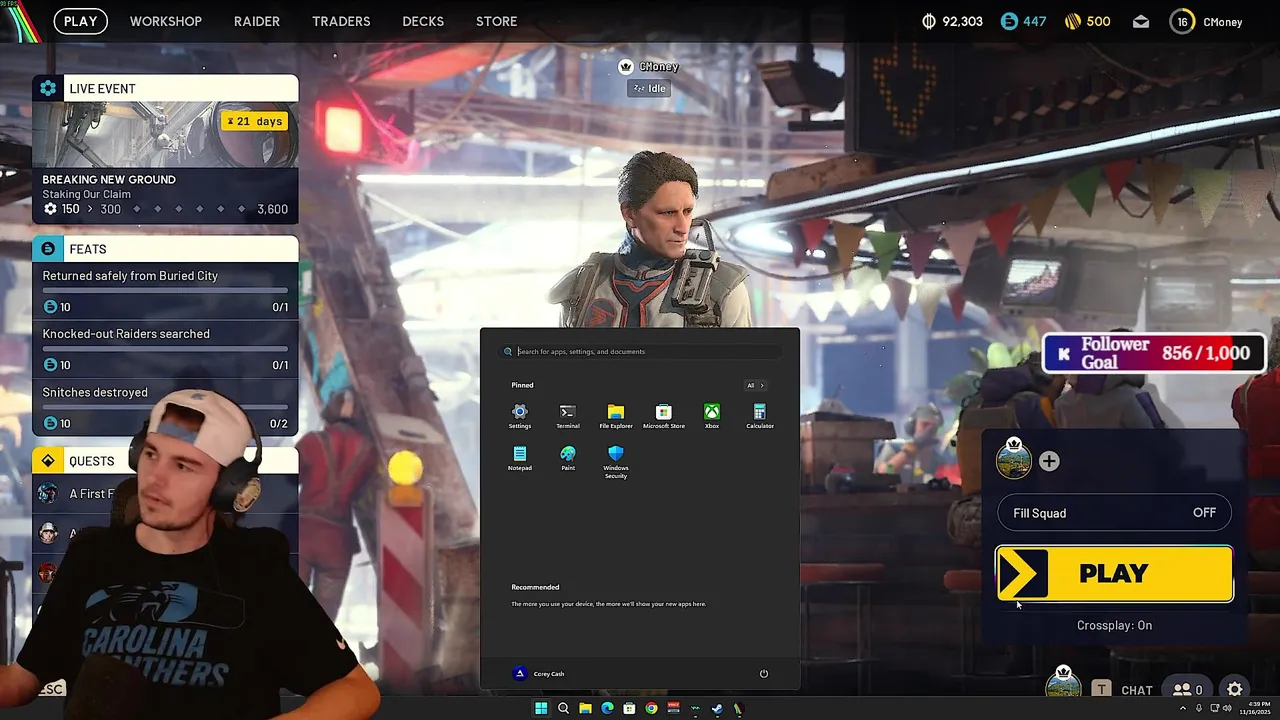Click the Idle status label
The image size is (1280, 720).
click(648, 88)
